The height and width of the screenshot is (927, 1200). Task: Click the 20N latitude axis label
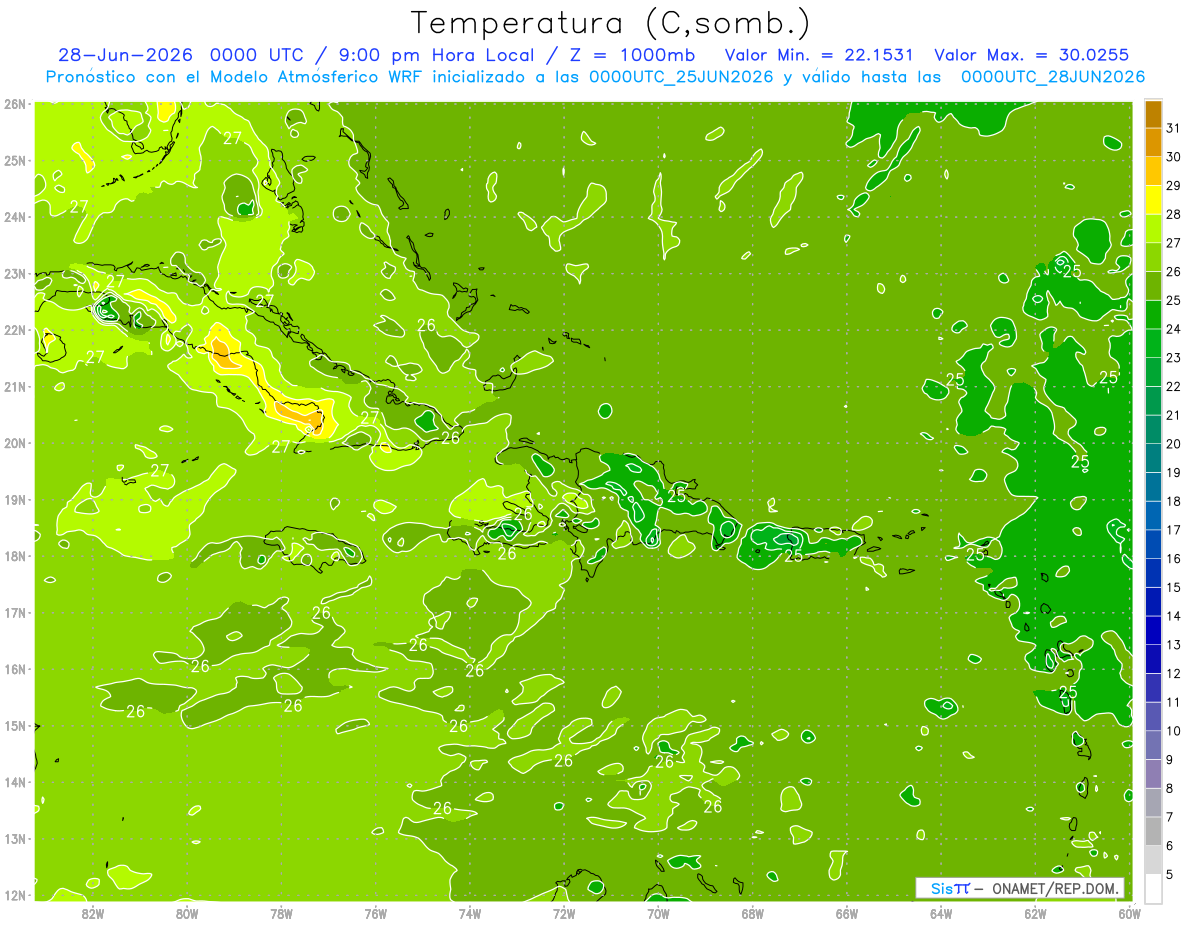tap(15, 443)
